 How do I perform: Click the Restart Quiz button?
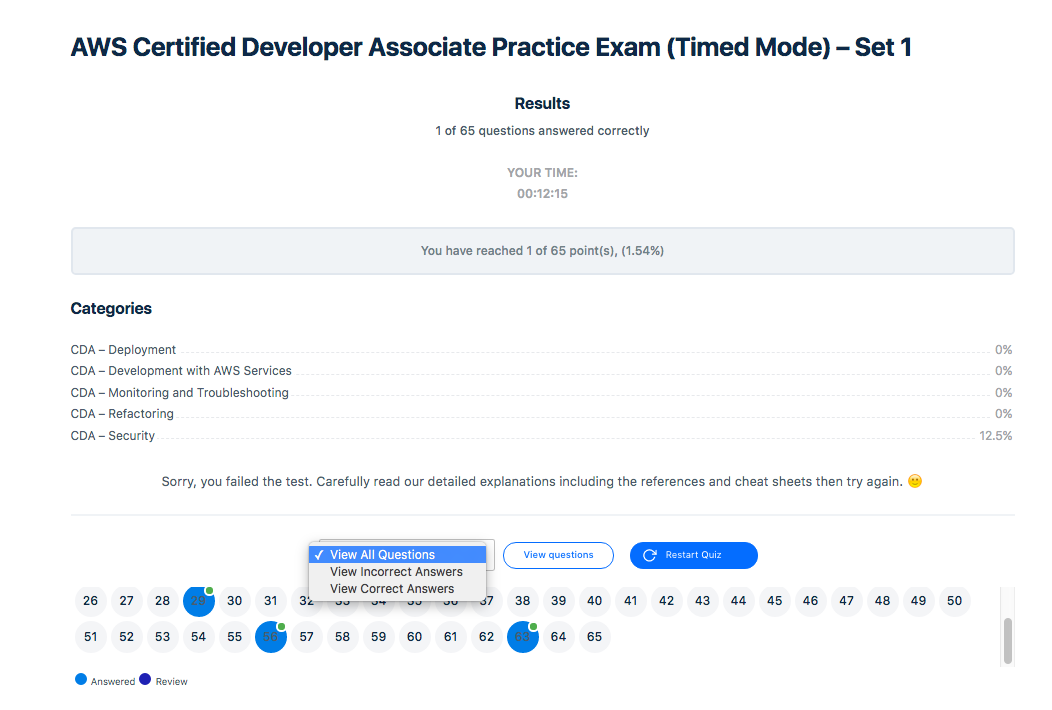693,555
